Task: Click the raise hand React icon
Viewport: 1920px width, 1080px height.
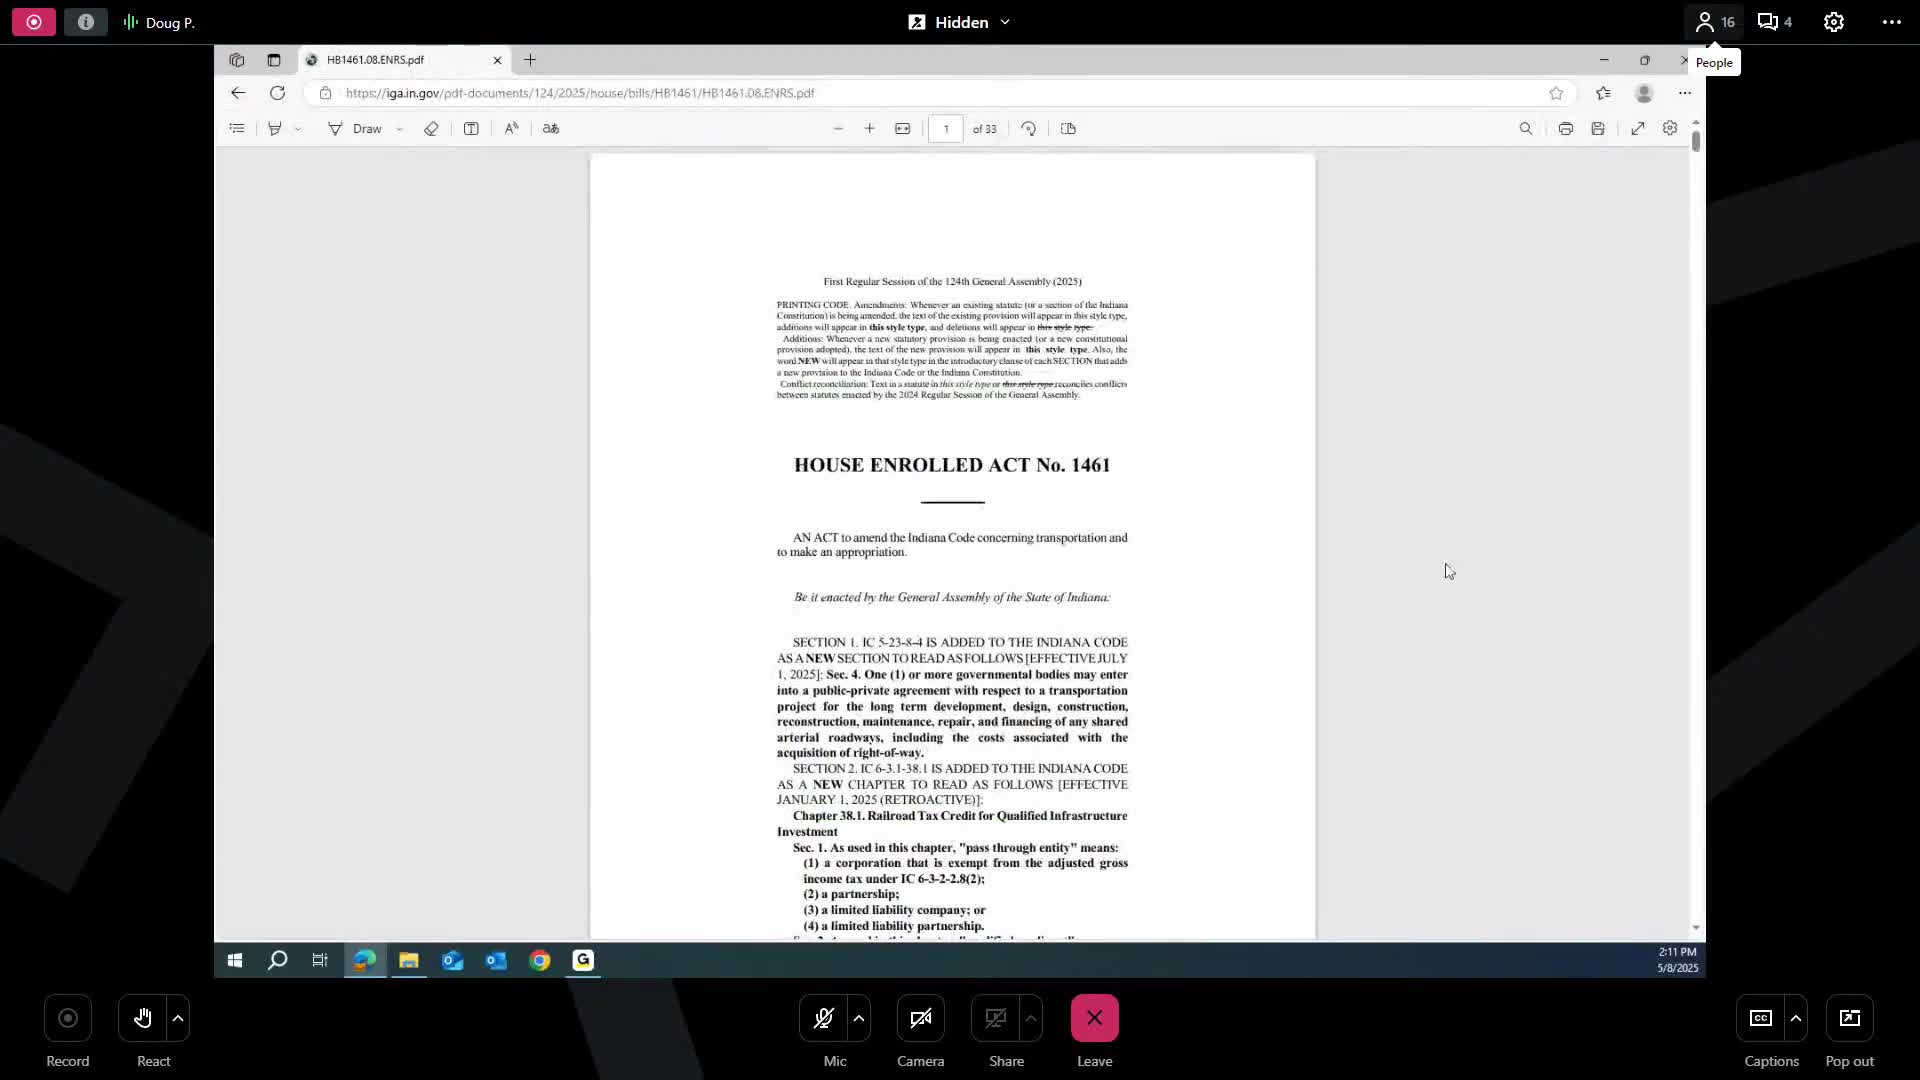Action: click(143, 1018)
